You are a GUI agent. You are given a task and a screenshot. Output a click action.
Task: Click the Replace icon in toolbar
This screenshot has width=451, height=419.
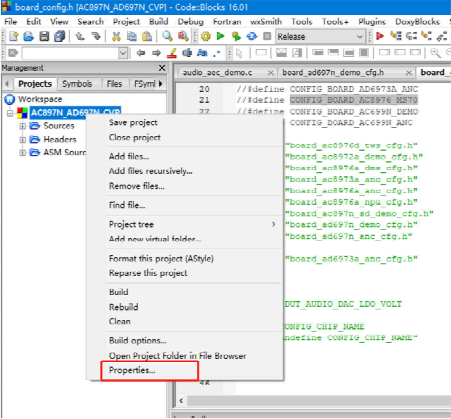point(183,36)
